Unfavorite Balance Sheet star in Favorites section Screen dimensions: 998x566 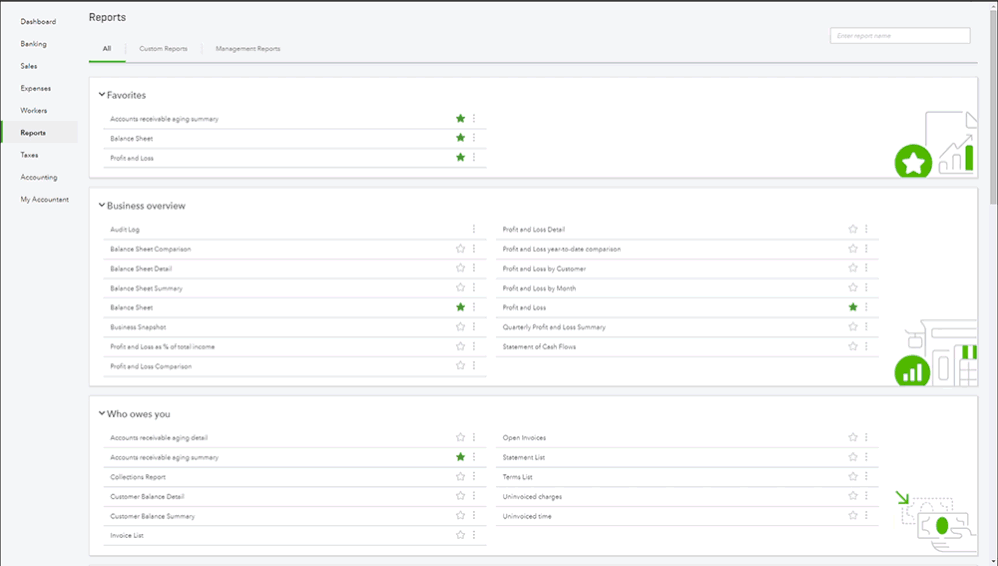click(460, 138)
